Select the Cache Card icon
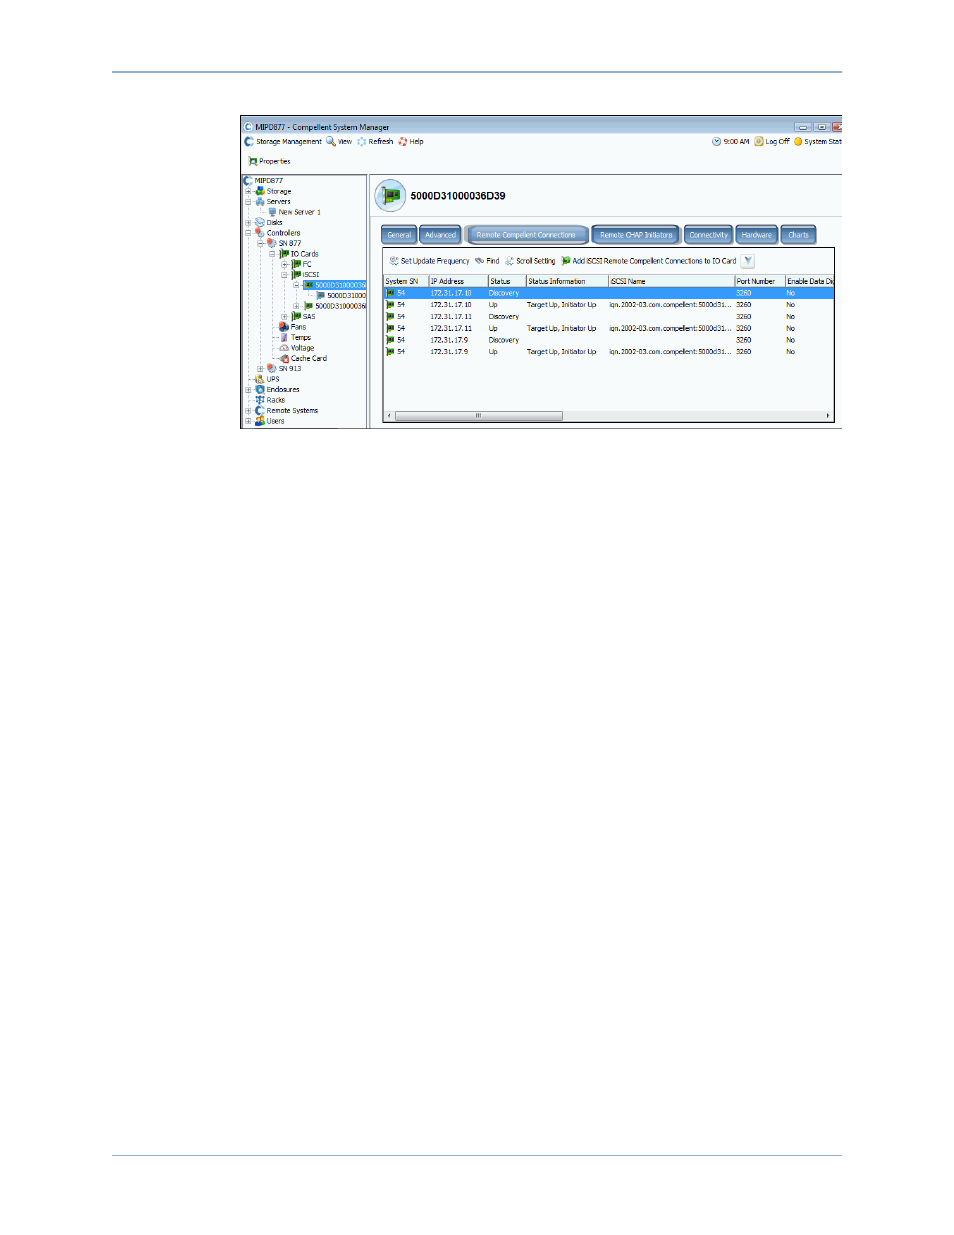This screenshot has width=954, height=1235. (284, 358)
